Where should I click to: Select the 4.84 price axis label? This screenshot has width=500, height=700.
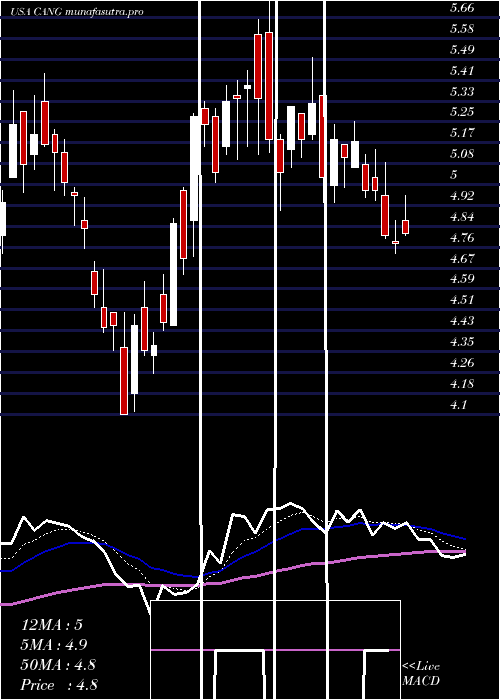click(x=462, y=217)
